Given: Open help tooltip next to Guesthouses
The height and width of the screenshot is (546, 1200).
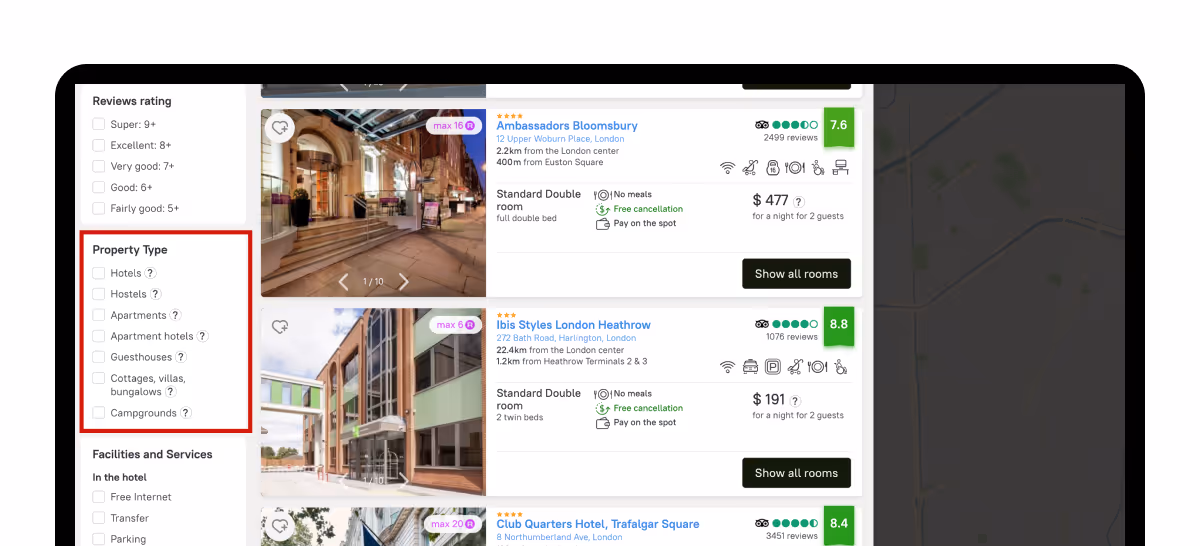Looking at the screenshot, I should 181,357.
